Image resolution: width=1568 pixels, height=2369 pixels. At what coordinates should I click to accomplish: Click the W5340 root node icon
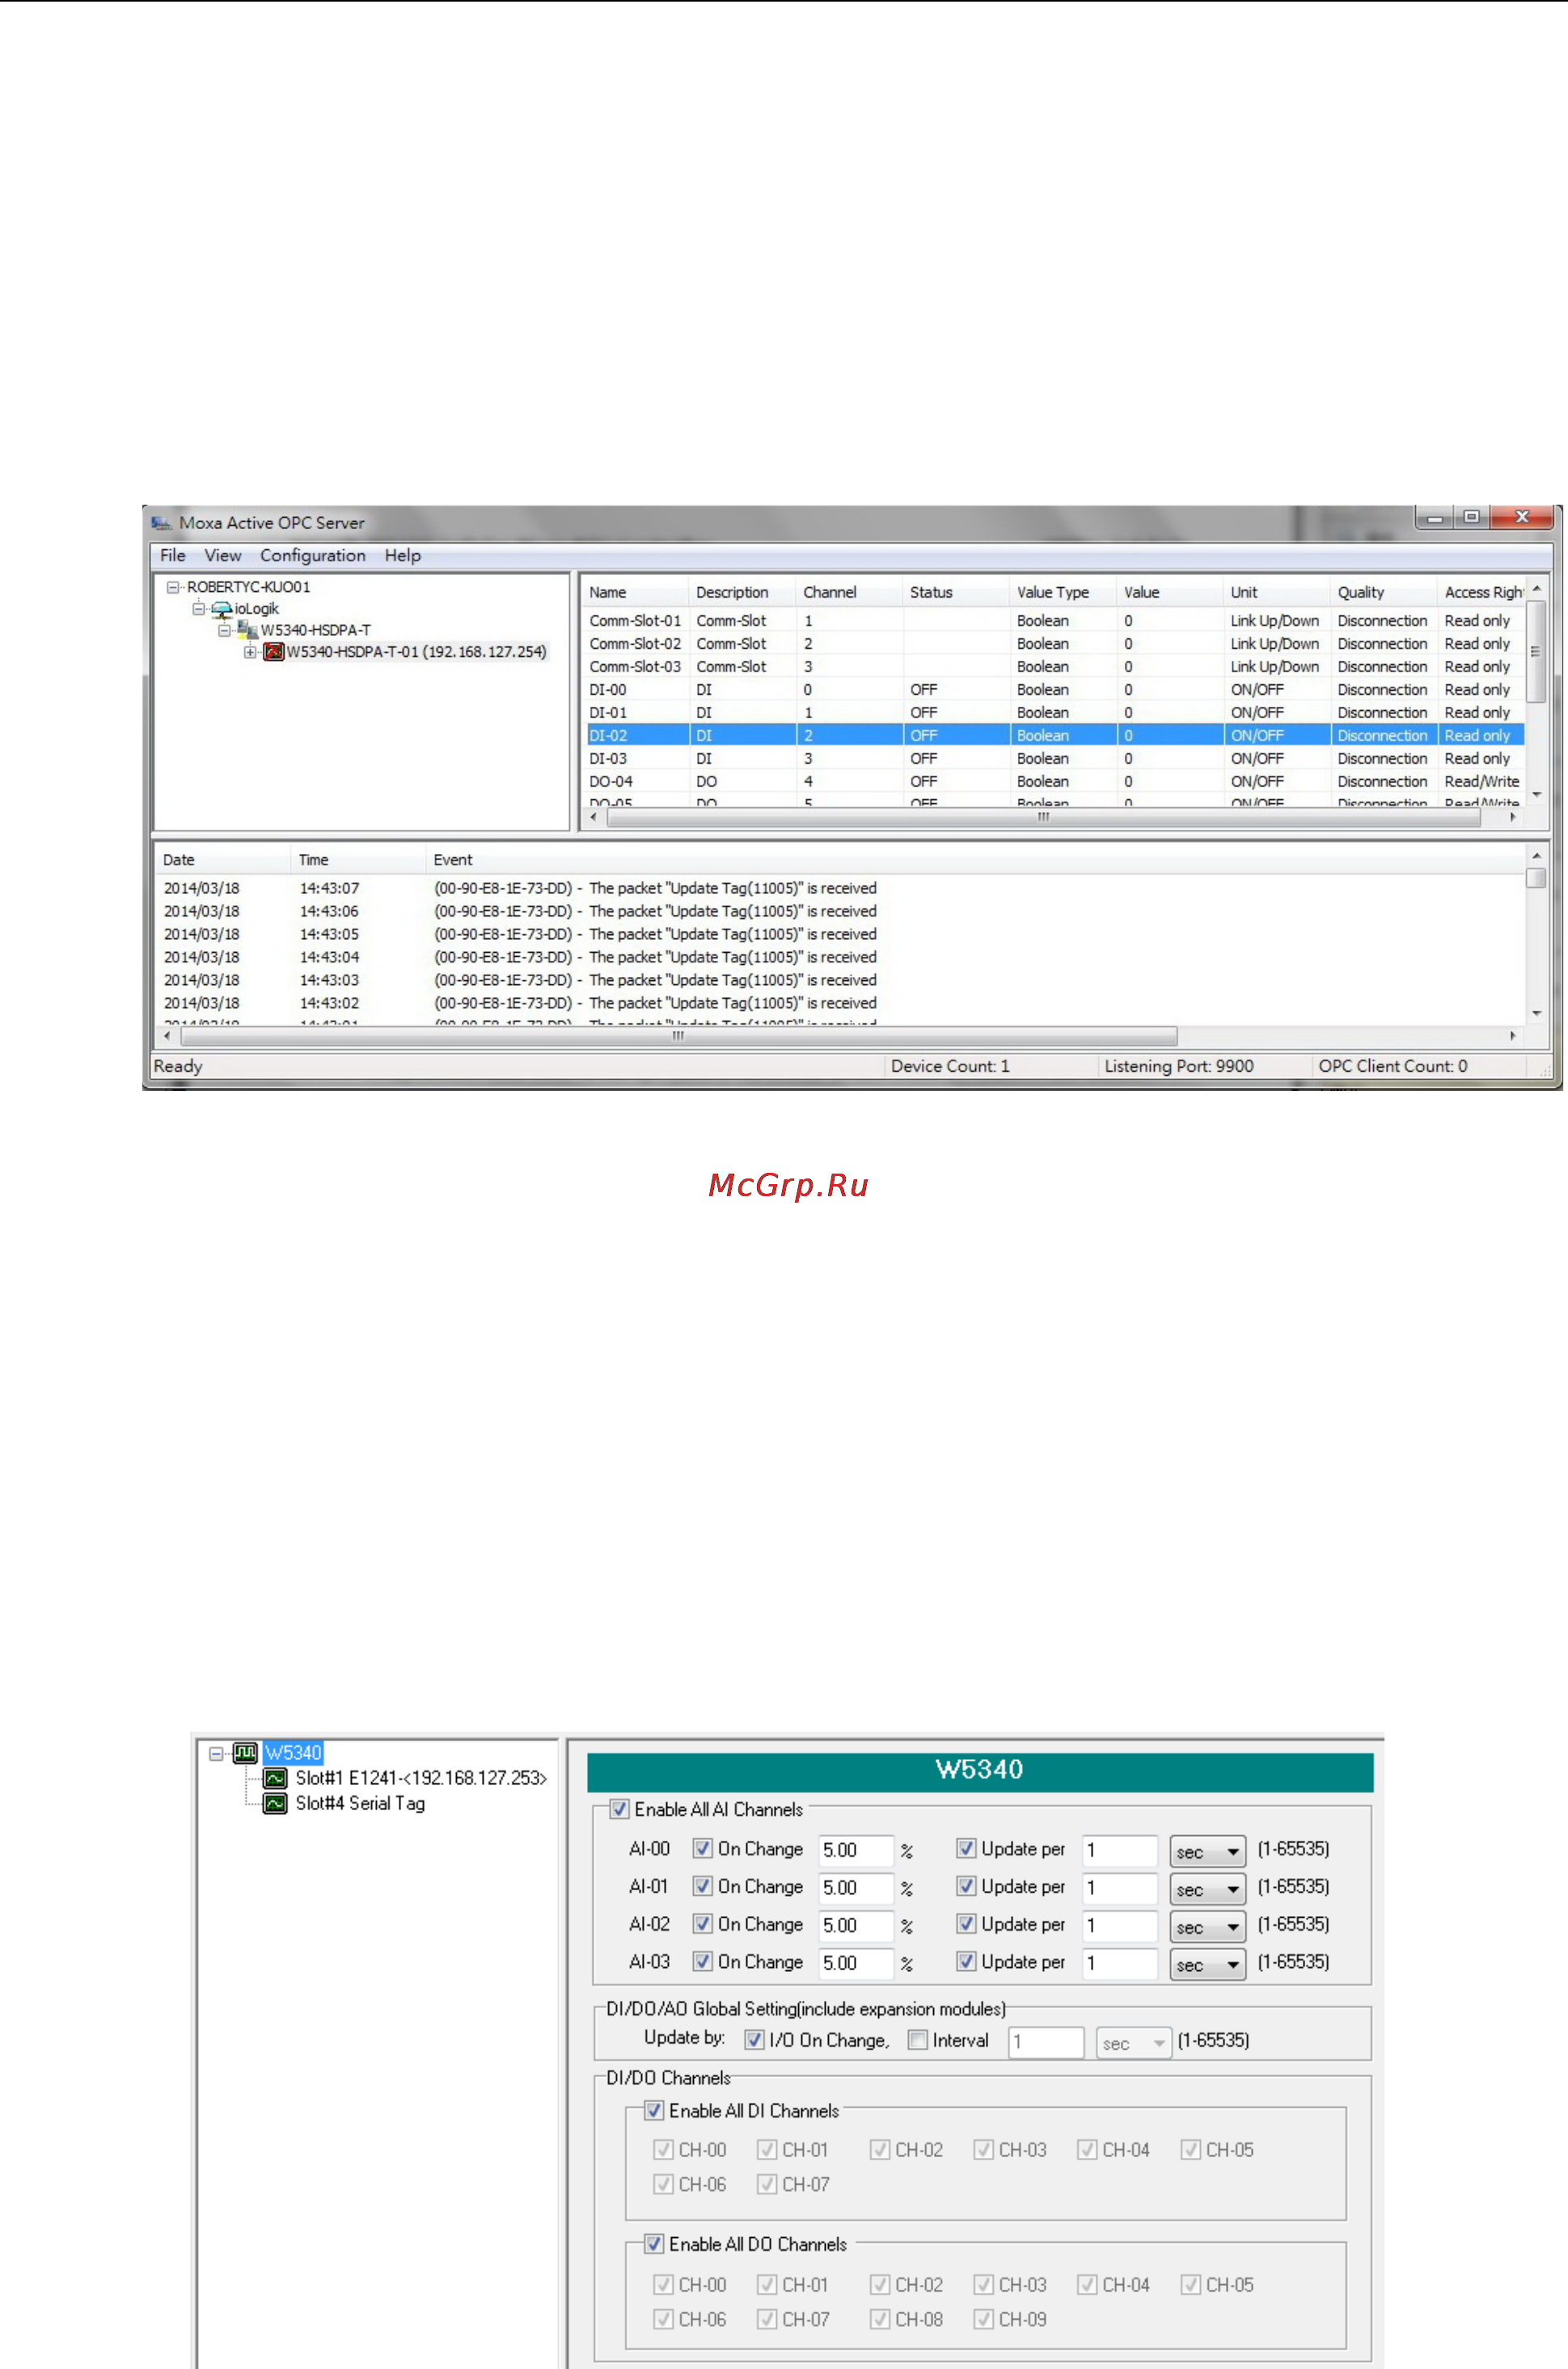246,1752
